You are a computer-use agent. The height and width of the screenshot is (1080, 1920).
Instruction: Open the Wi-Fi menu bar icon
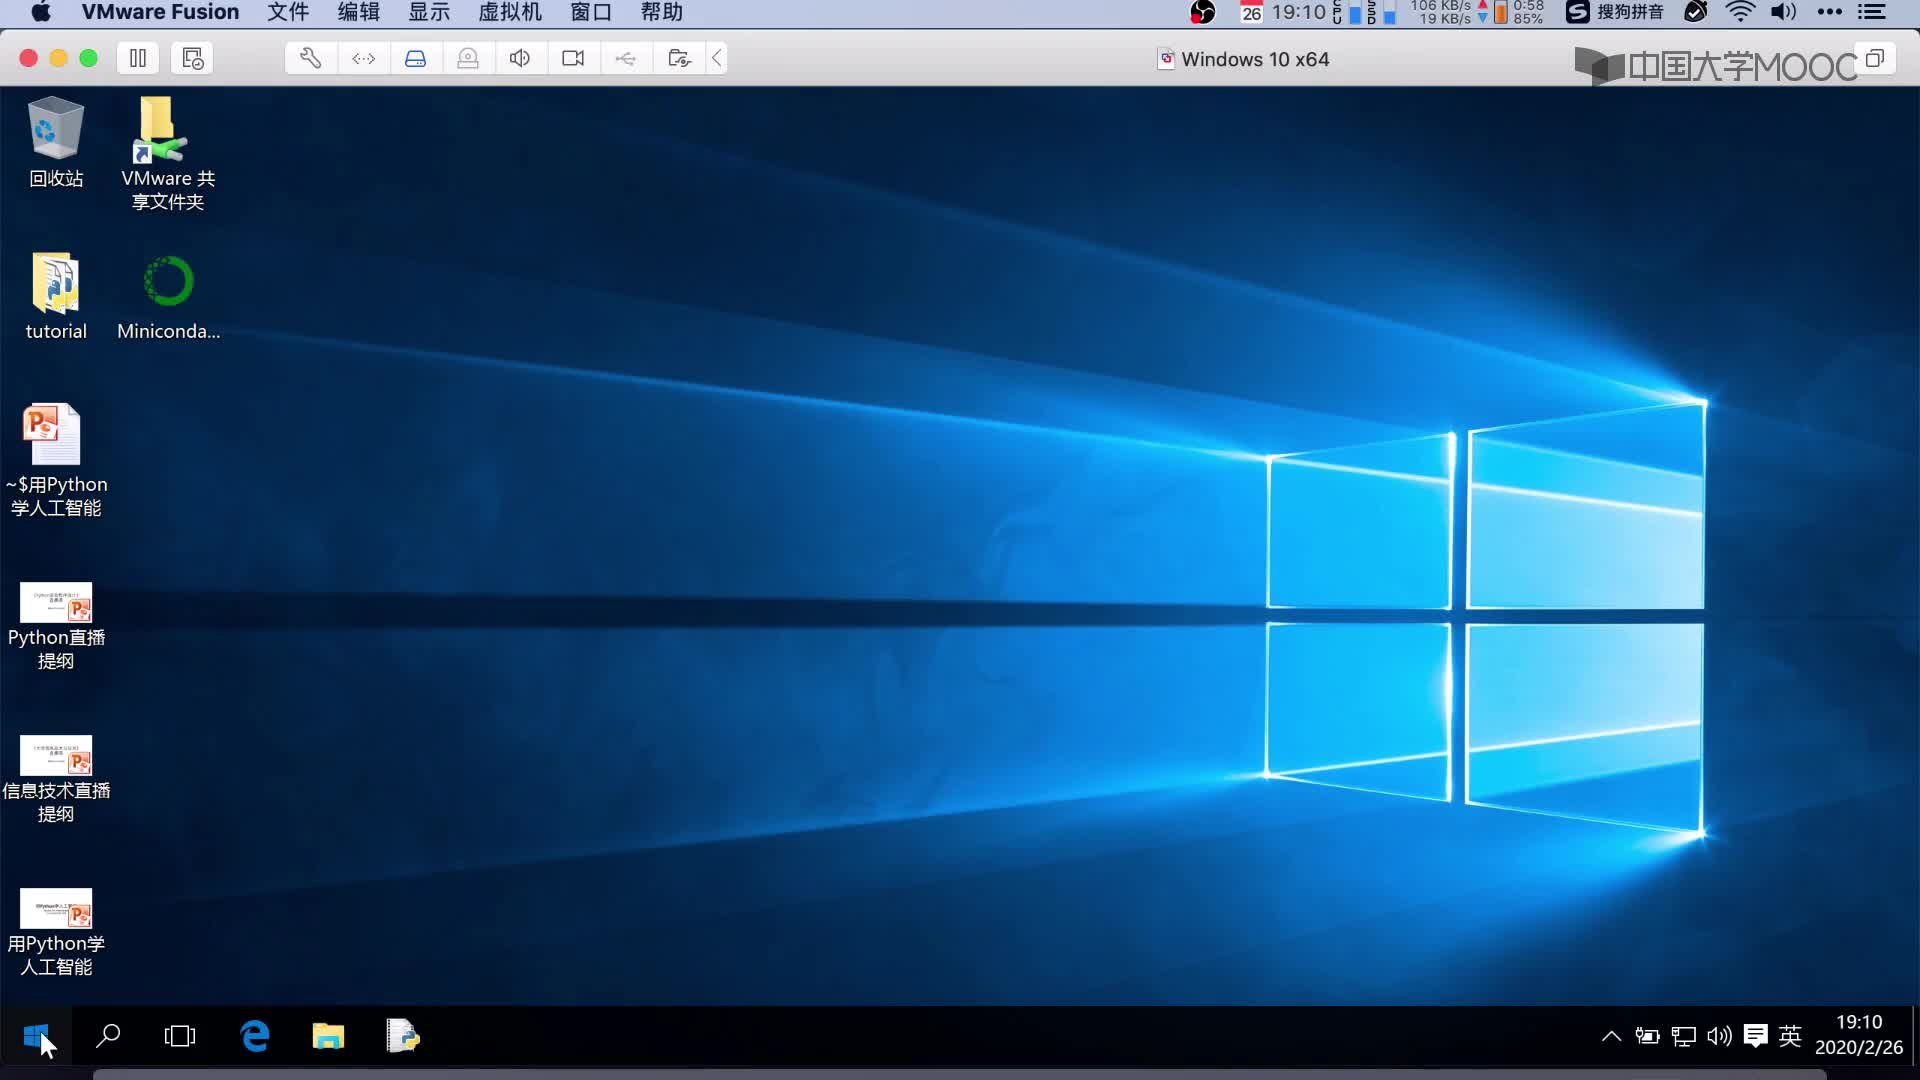[x=1741, y=12]
